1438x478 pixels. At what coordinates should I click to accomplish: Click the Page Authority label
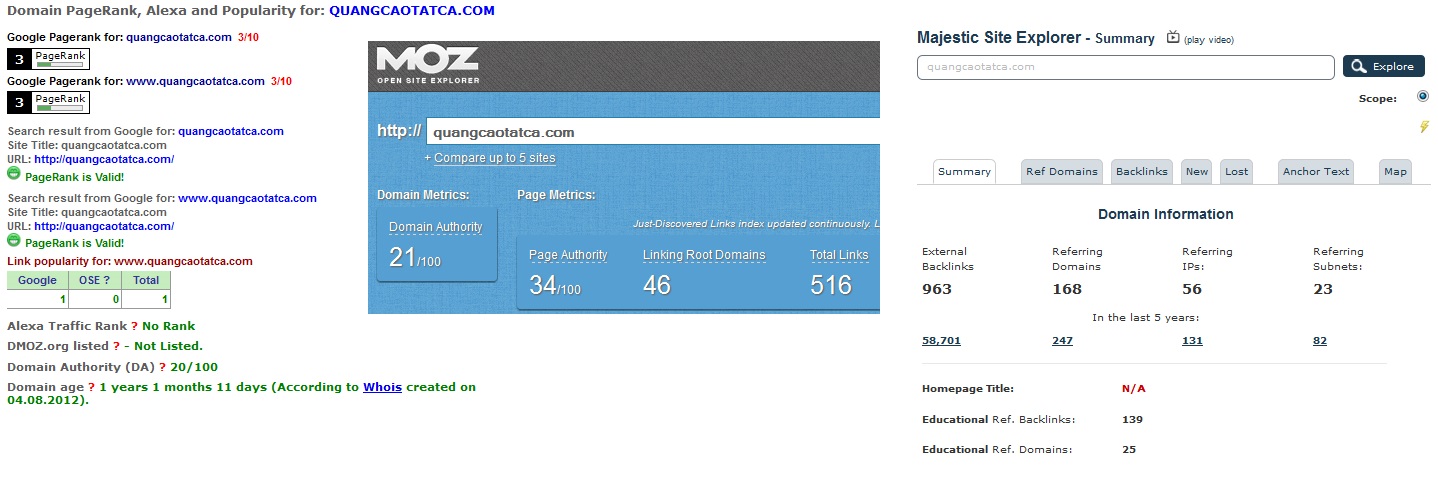tap(568, 255)
